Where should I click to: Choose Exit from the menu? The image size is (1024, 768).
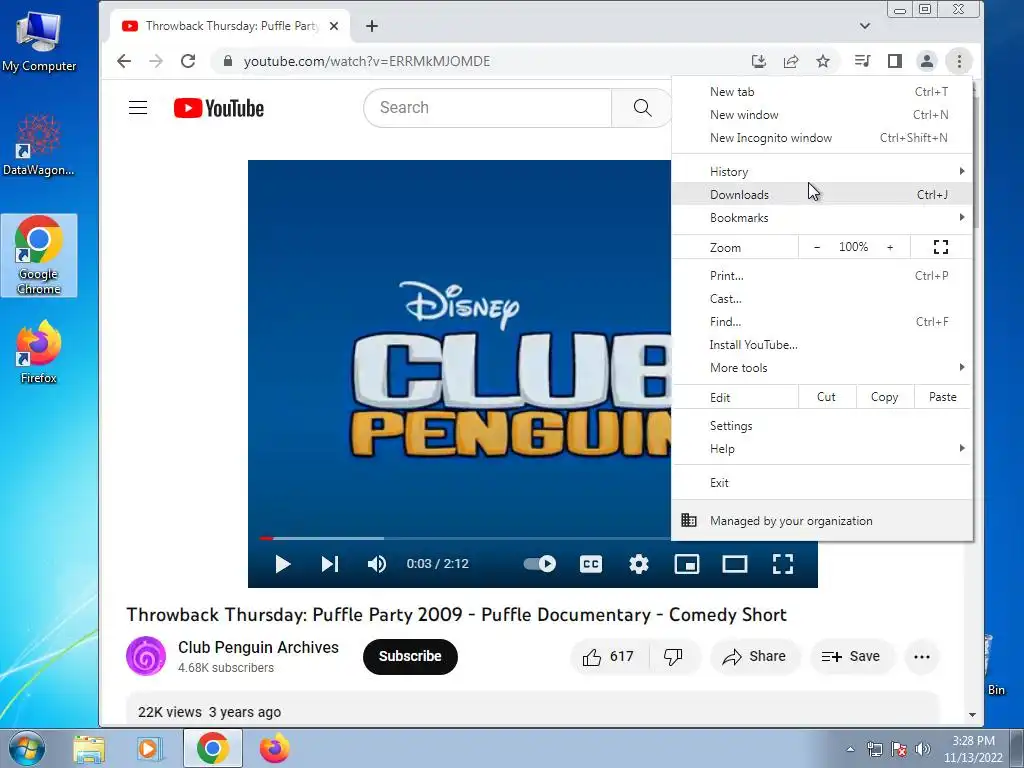822,483
